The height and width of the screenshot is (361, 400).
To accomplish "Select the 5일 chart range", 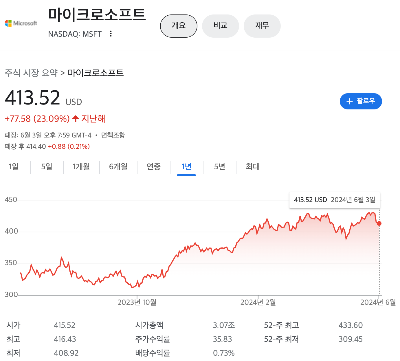I will point(47,166).
